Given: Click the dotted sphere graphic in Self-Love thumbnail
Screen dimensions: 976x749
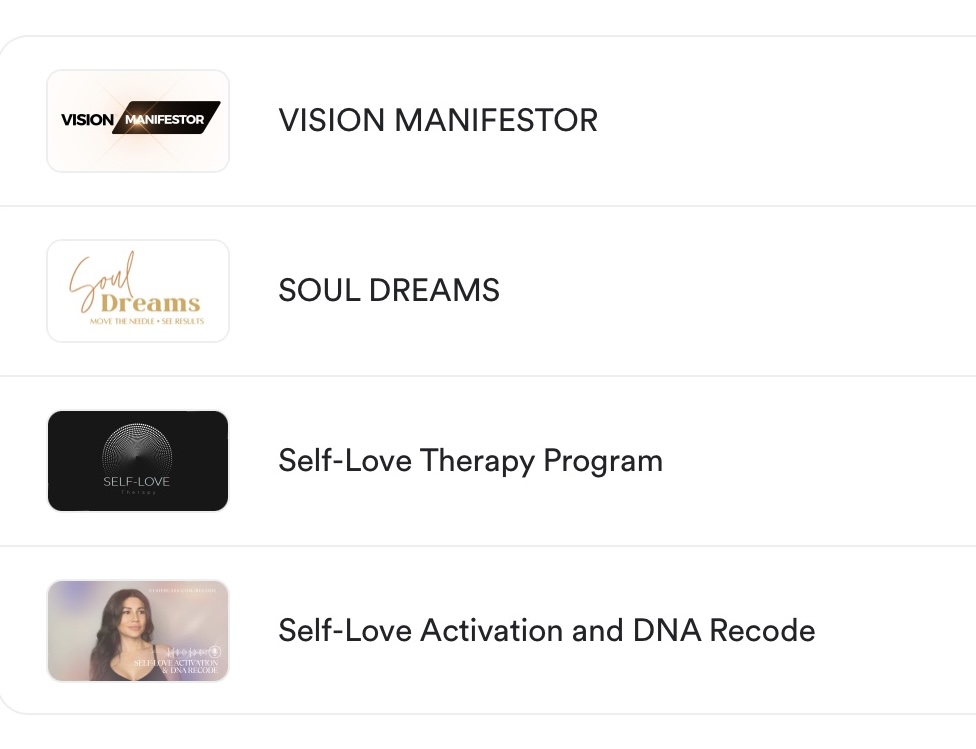Looking at the screenshot, I should (x=138, y=450).
